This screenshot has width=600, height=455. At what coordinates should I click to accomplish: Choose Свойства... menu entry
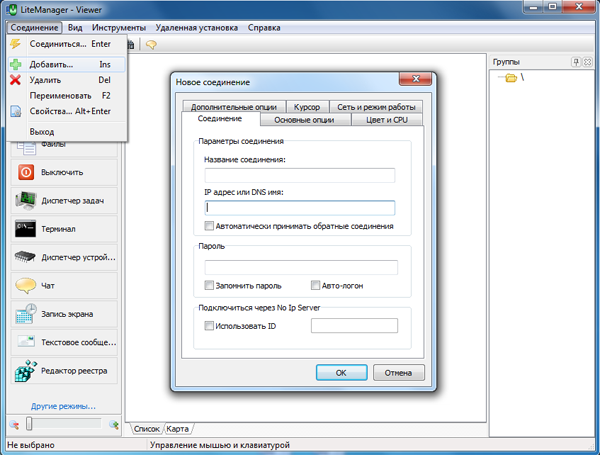click(x=67, y=111)
